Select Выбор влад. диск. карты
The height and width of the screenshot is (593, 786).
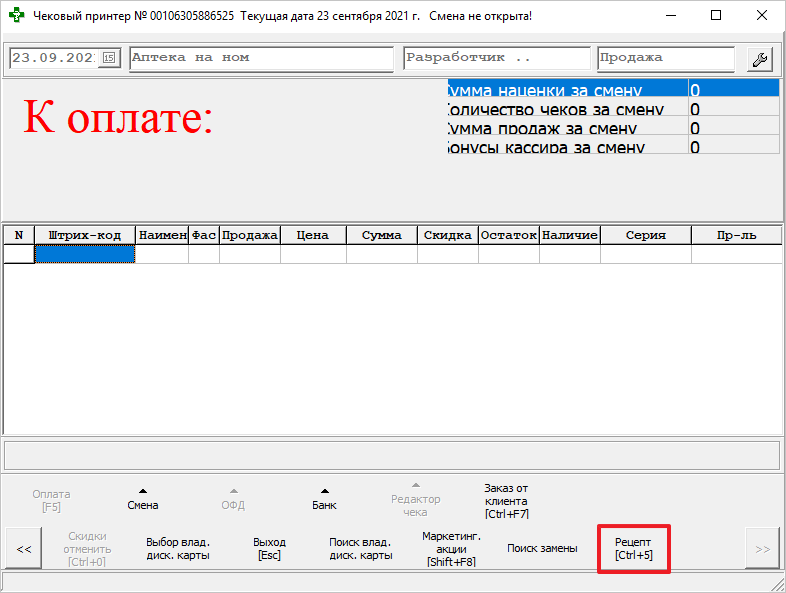(x=178, y=548)
